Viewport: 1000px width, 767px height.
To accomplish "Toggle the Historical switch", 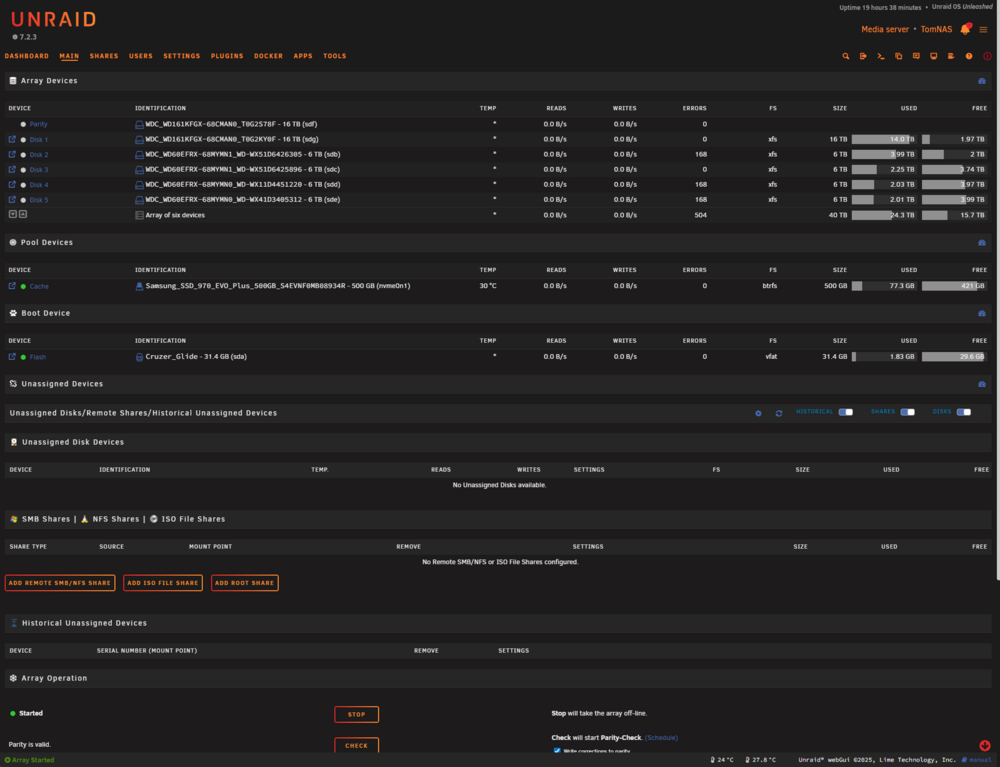I will coord(846,413).
